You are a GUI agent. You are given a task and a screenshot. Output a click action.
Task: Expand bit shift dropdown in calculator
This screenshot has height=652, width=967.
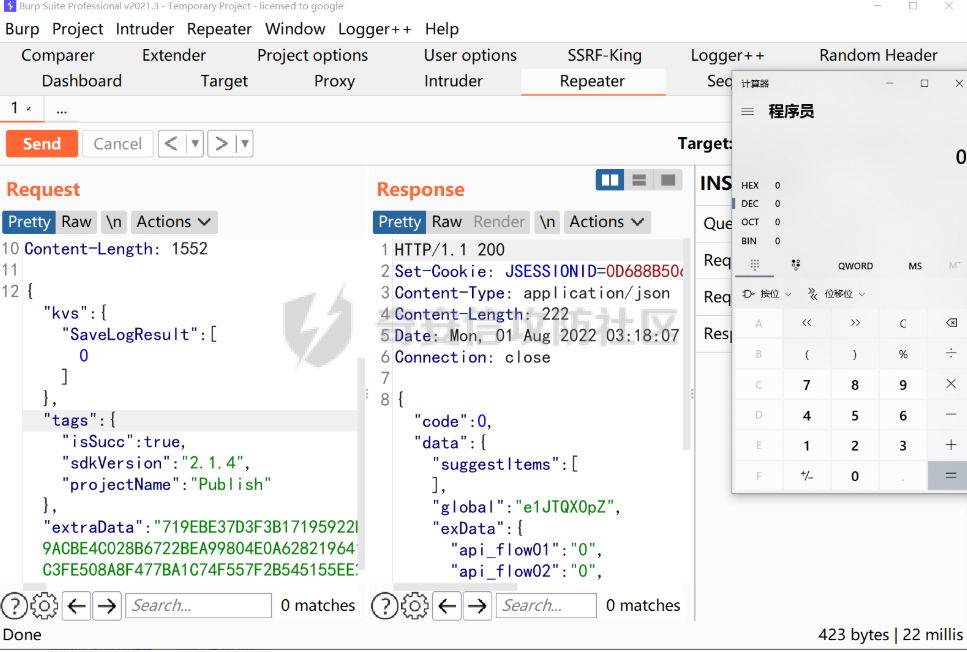(x=836, y=294)
